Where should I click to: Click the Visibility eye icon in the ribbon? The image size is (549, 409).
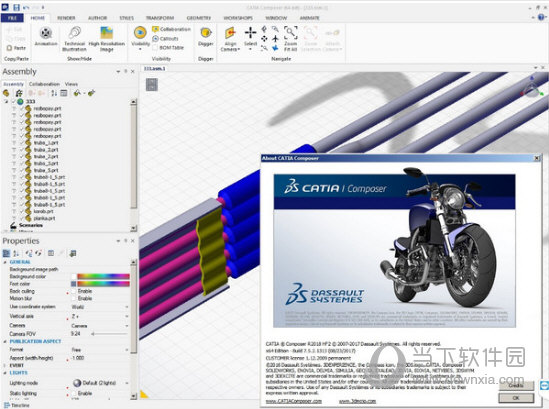click(x=140, y=33)
